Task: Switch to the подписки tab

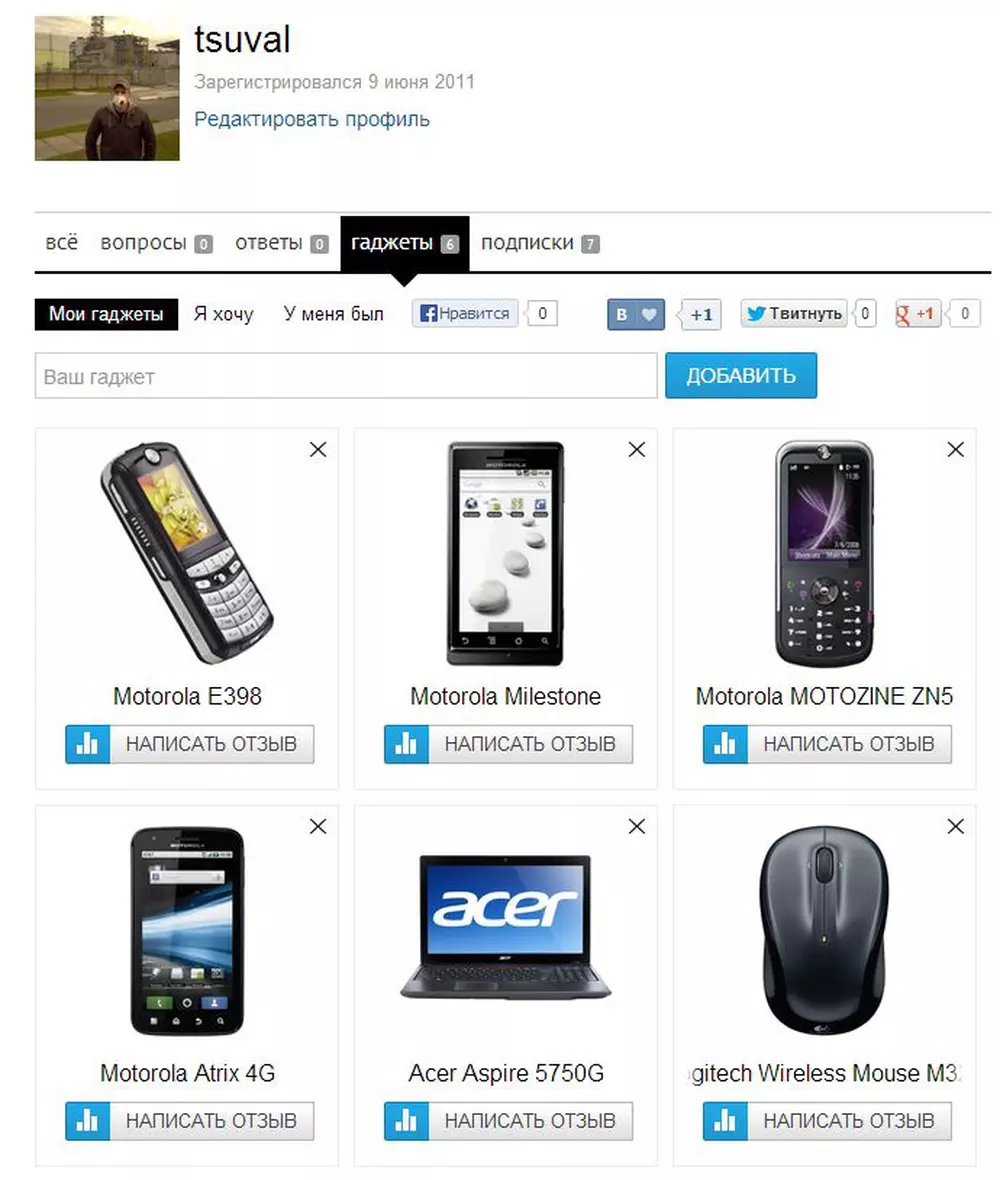Action: [540, 243]
